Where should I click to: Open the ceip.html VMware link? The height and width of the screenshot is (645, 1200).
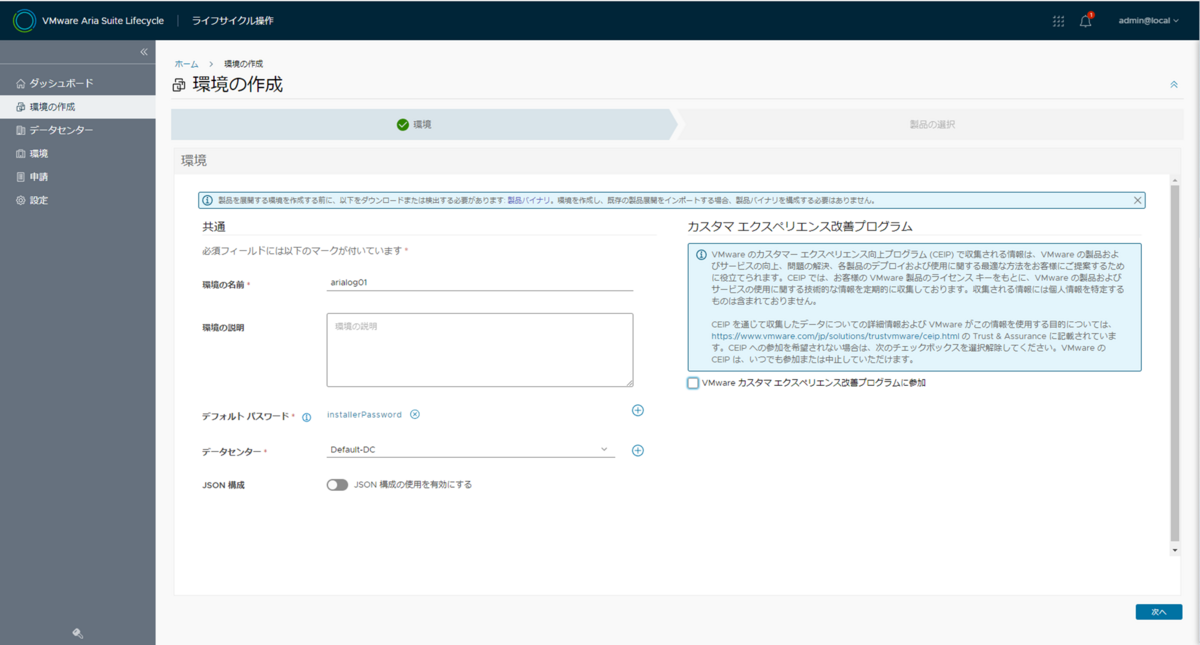tap(835, 337)
